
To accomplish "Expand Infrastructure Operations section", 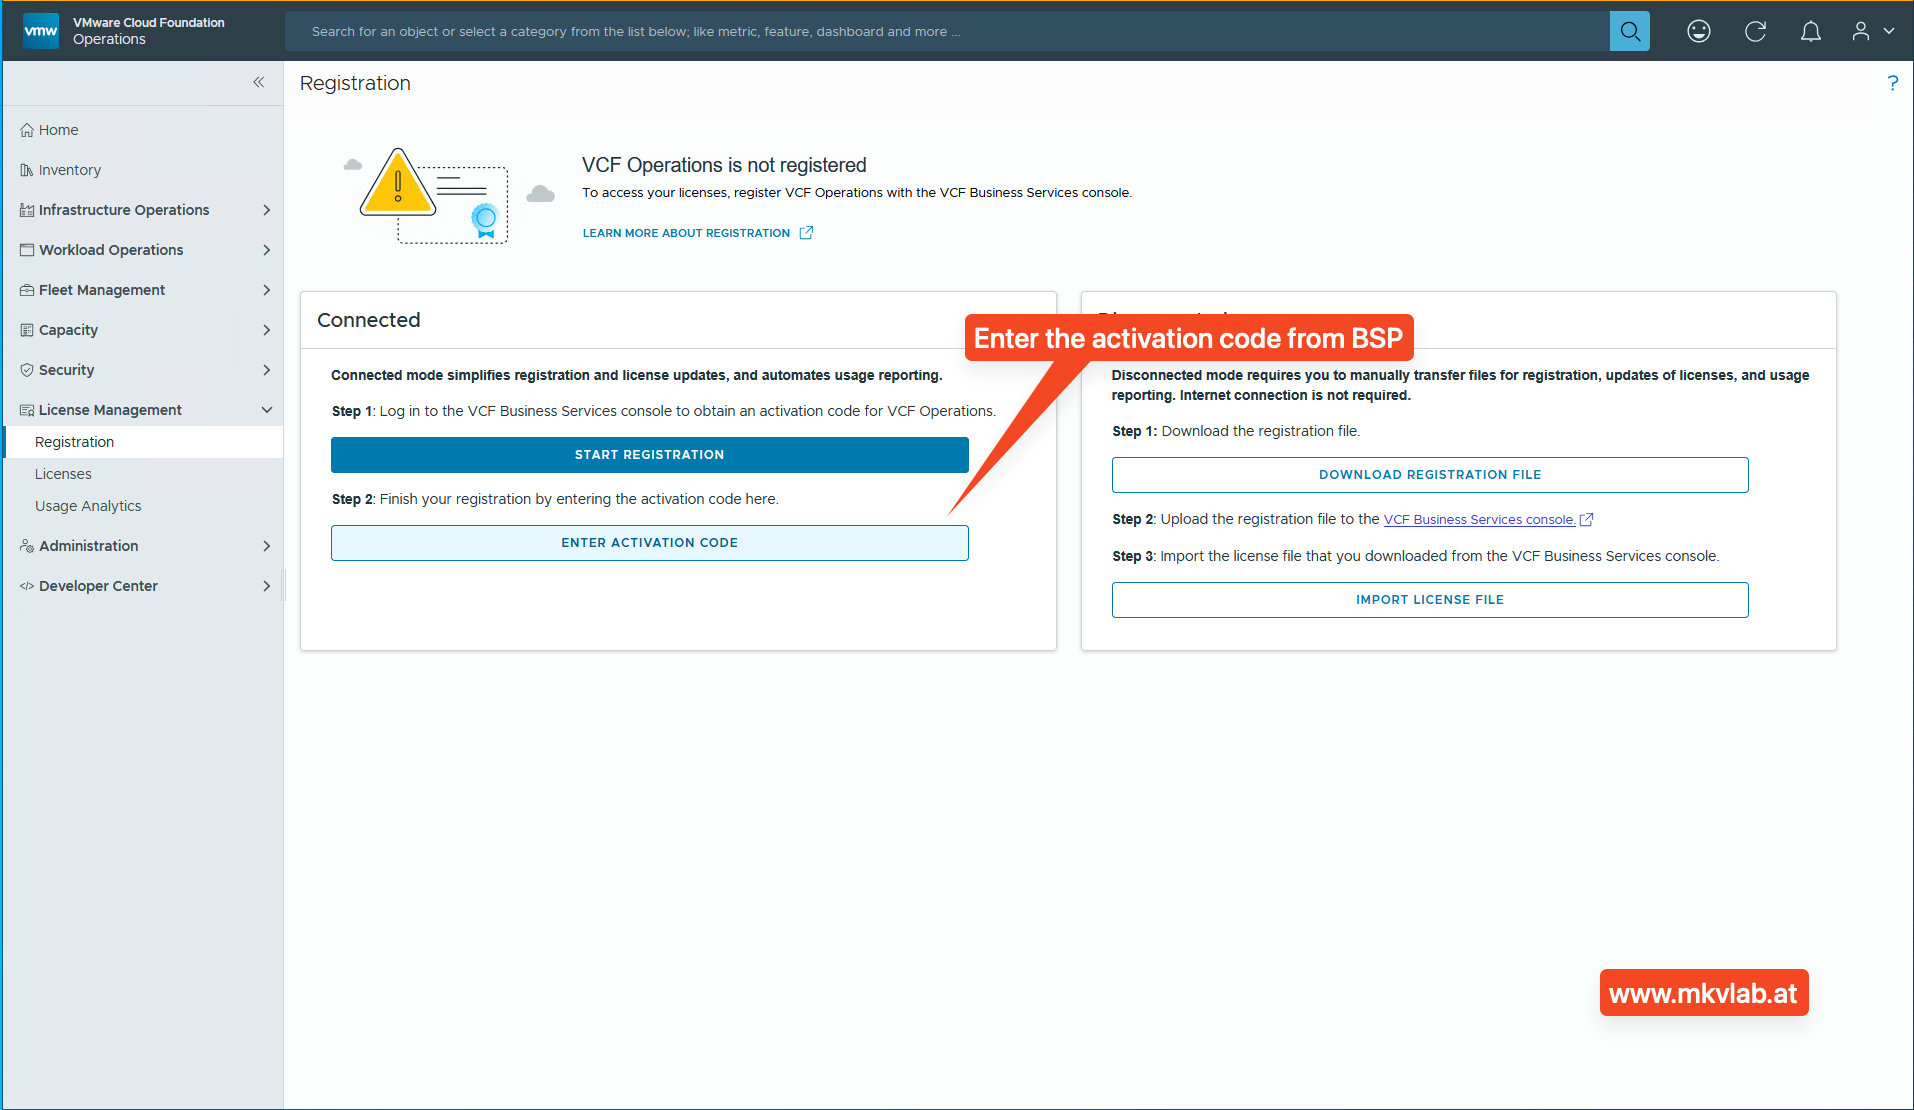I will click(x=124, y=210).
